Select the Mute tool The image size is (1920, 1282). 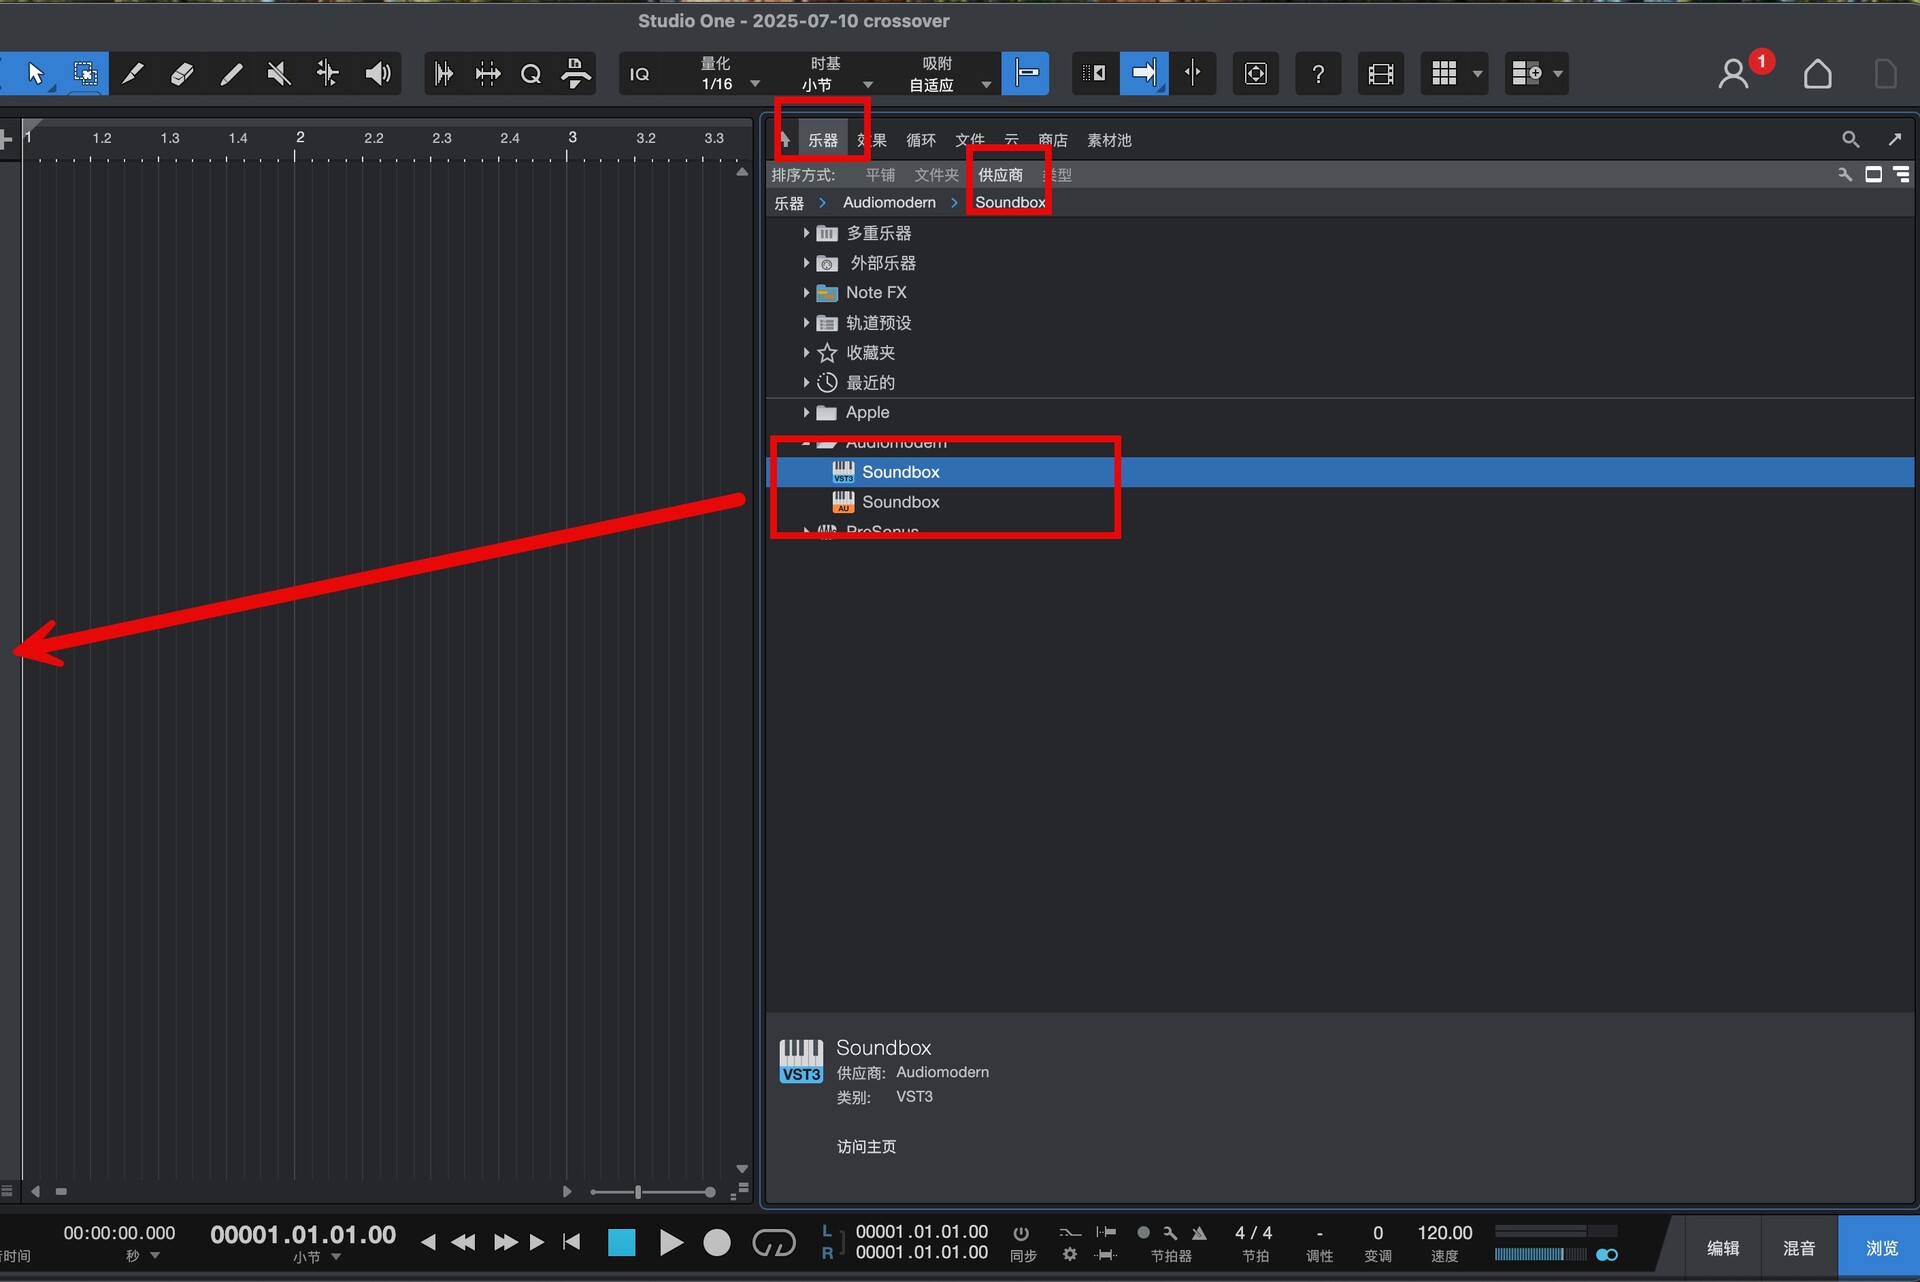(279, 73)
